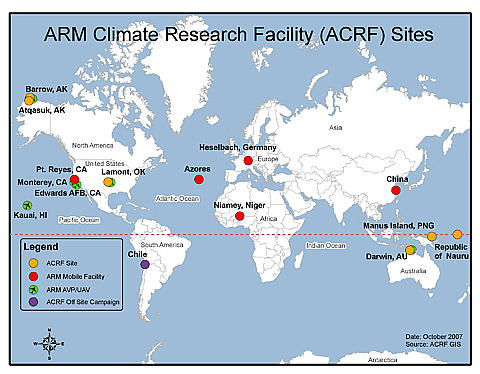The width and height of the screenshot is (480, 374).
Task: Click the red Niamey, Niger marker
Action: (239, 216)
